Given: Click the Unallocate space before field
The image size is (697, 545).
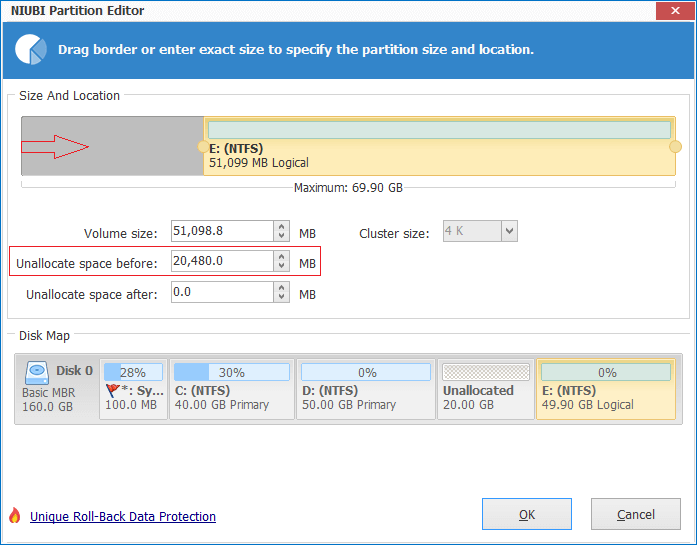Looking at the screenshot, I should coord(220,262).
